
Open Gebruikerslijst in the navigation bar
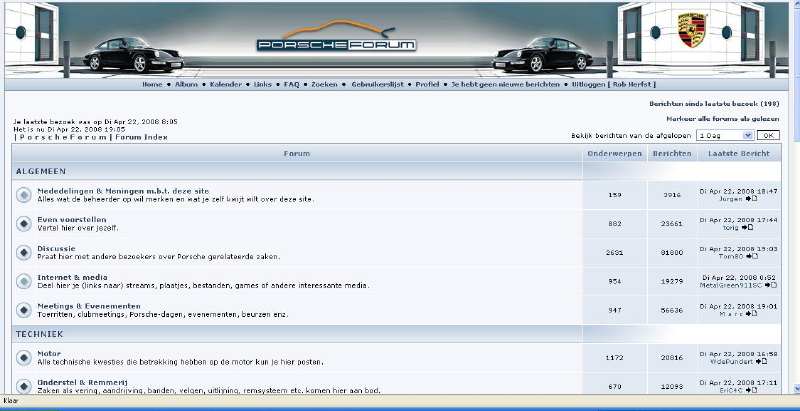coord(378,85)
